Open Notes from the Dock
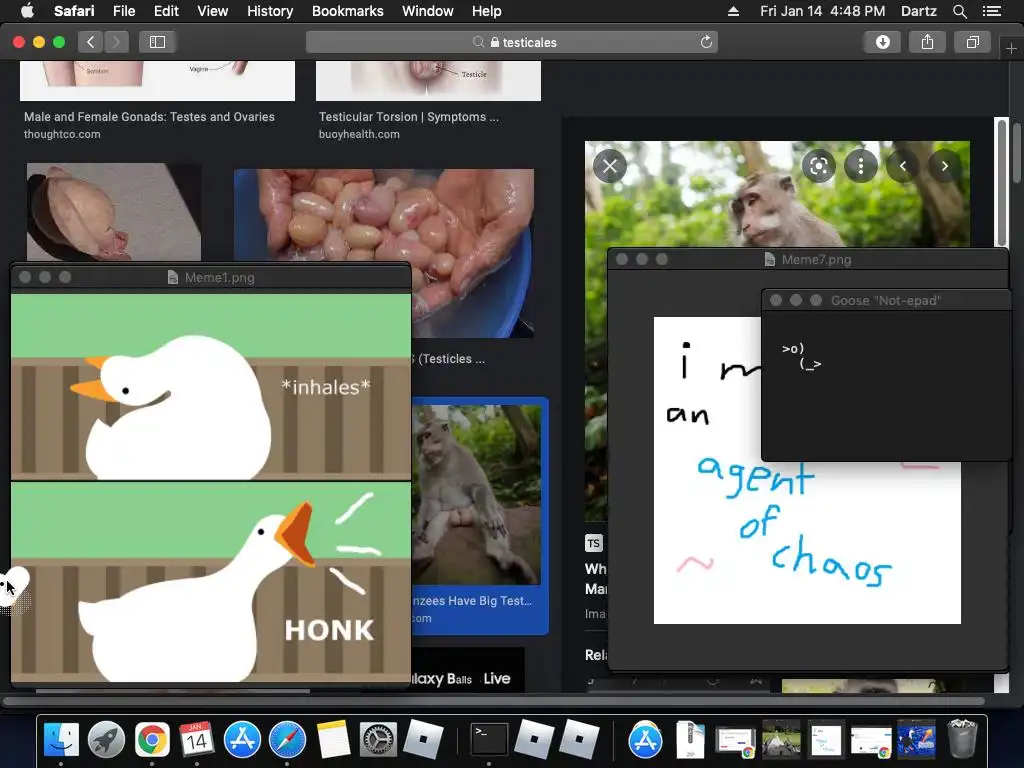 point(333,740)
